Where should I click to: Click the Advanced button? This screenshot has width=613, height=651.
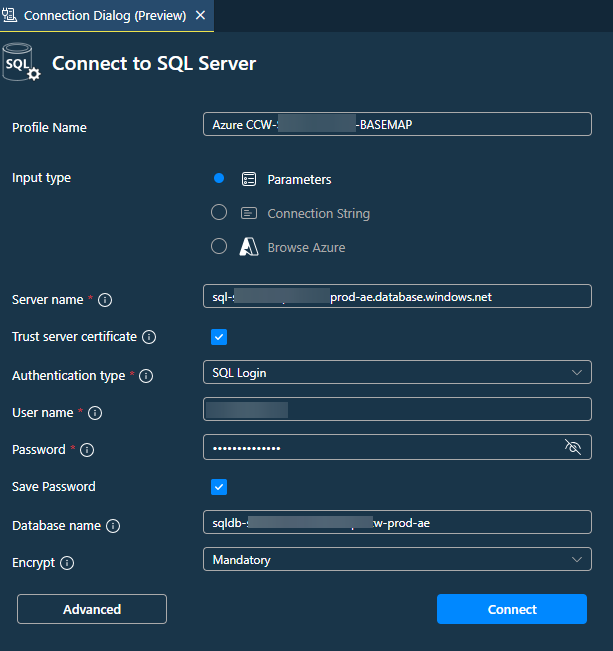pyautogui.click(x=92, y=609)
